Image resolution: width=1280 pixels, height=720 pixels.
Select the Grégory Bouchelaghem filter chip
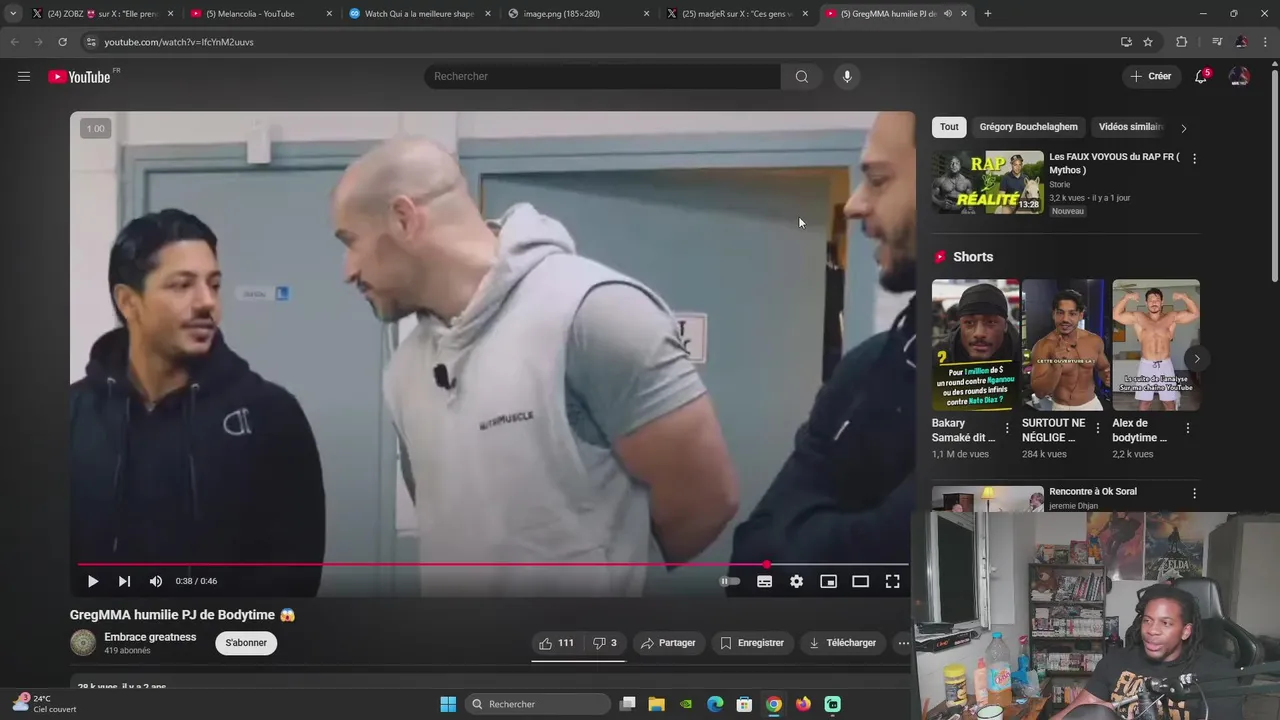click(x=1028, y=127)
